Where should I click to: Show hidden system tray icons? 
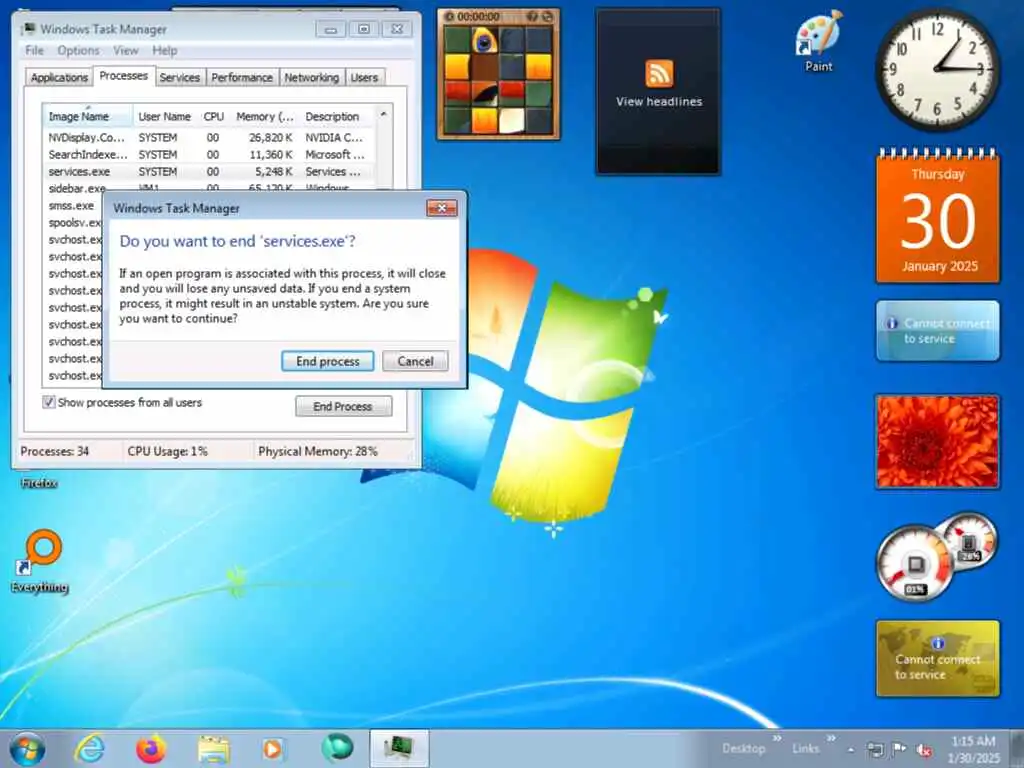pos(851,750)
